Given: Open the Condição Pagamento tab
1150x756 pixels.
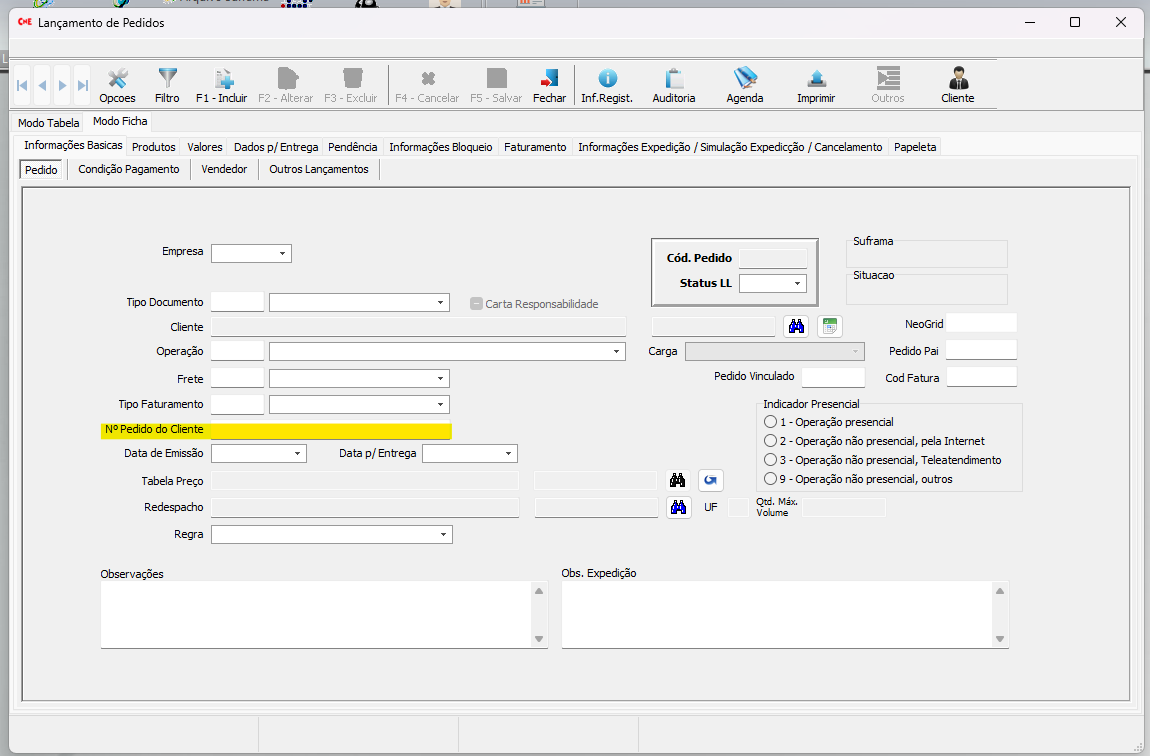Looking at the screenshot, I should click(x=129, y=170).
